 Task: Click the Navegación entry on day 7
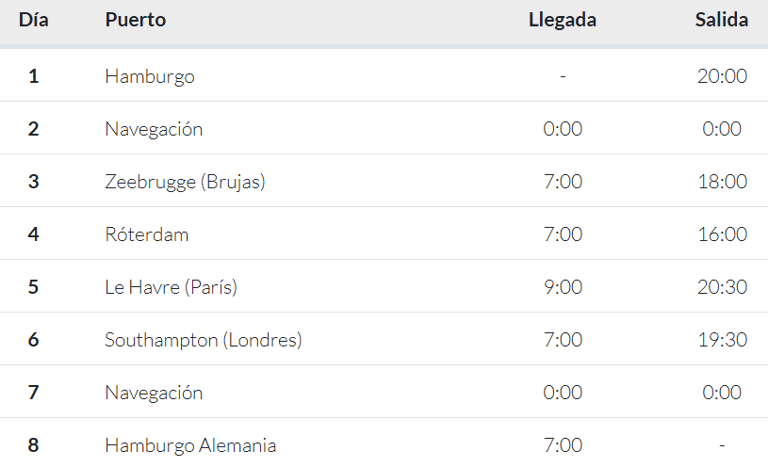153,393
